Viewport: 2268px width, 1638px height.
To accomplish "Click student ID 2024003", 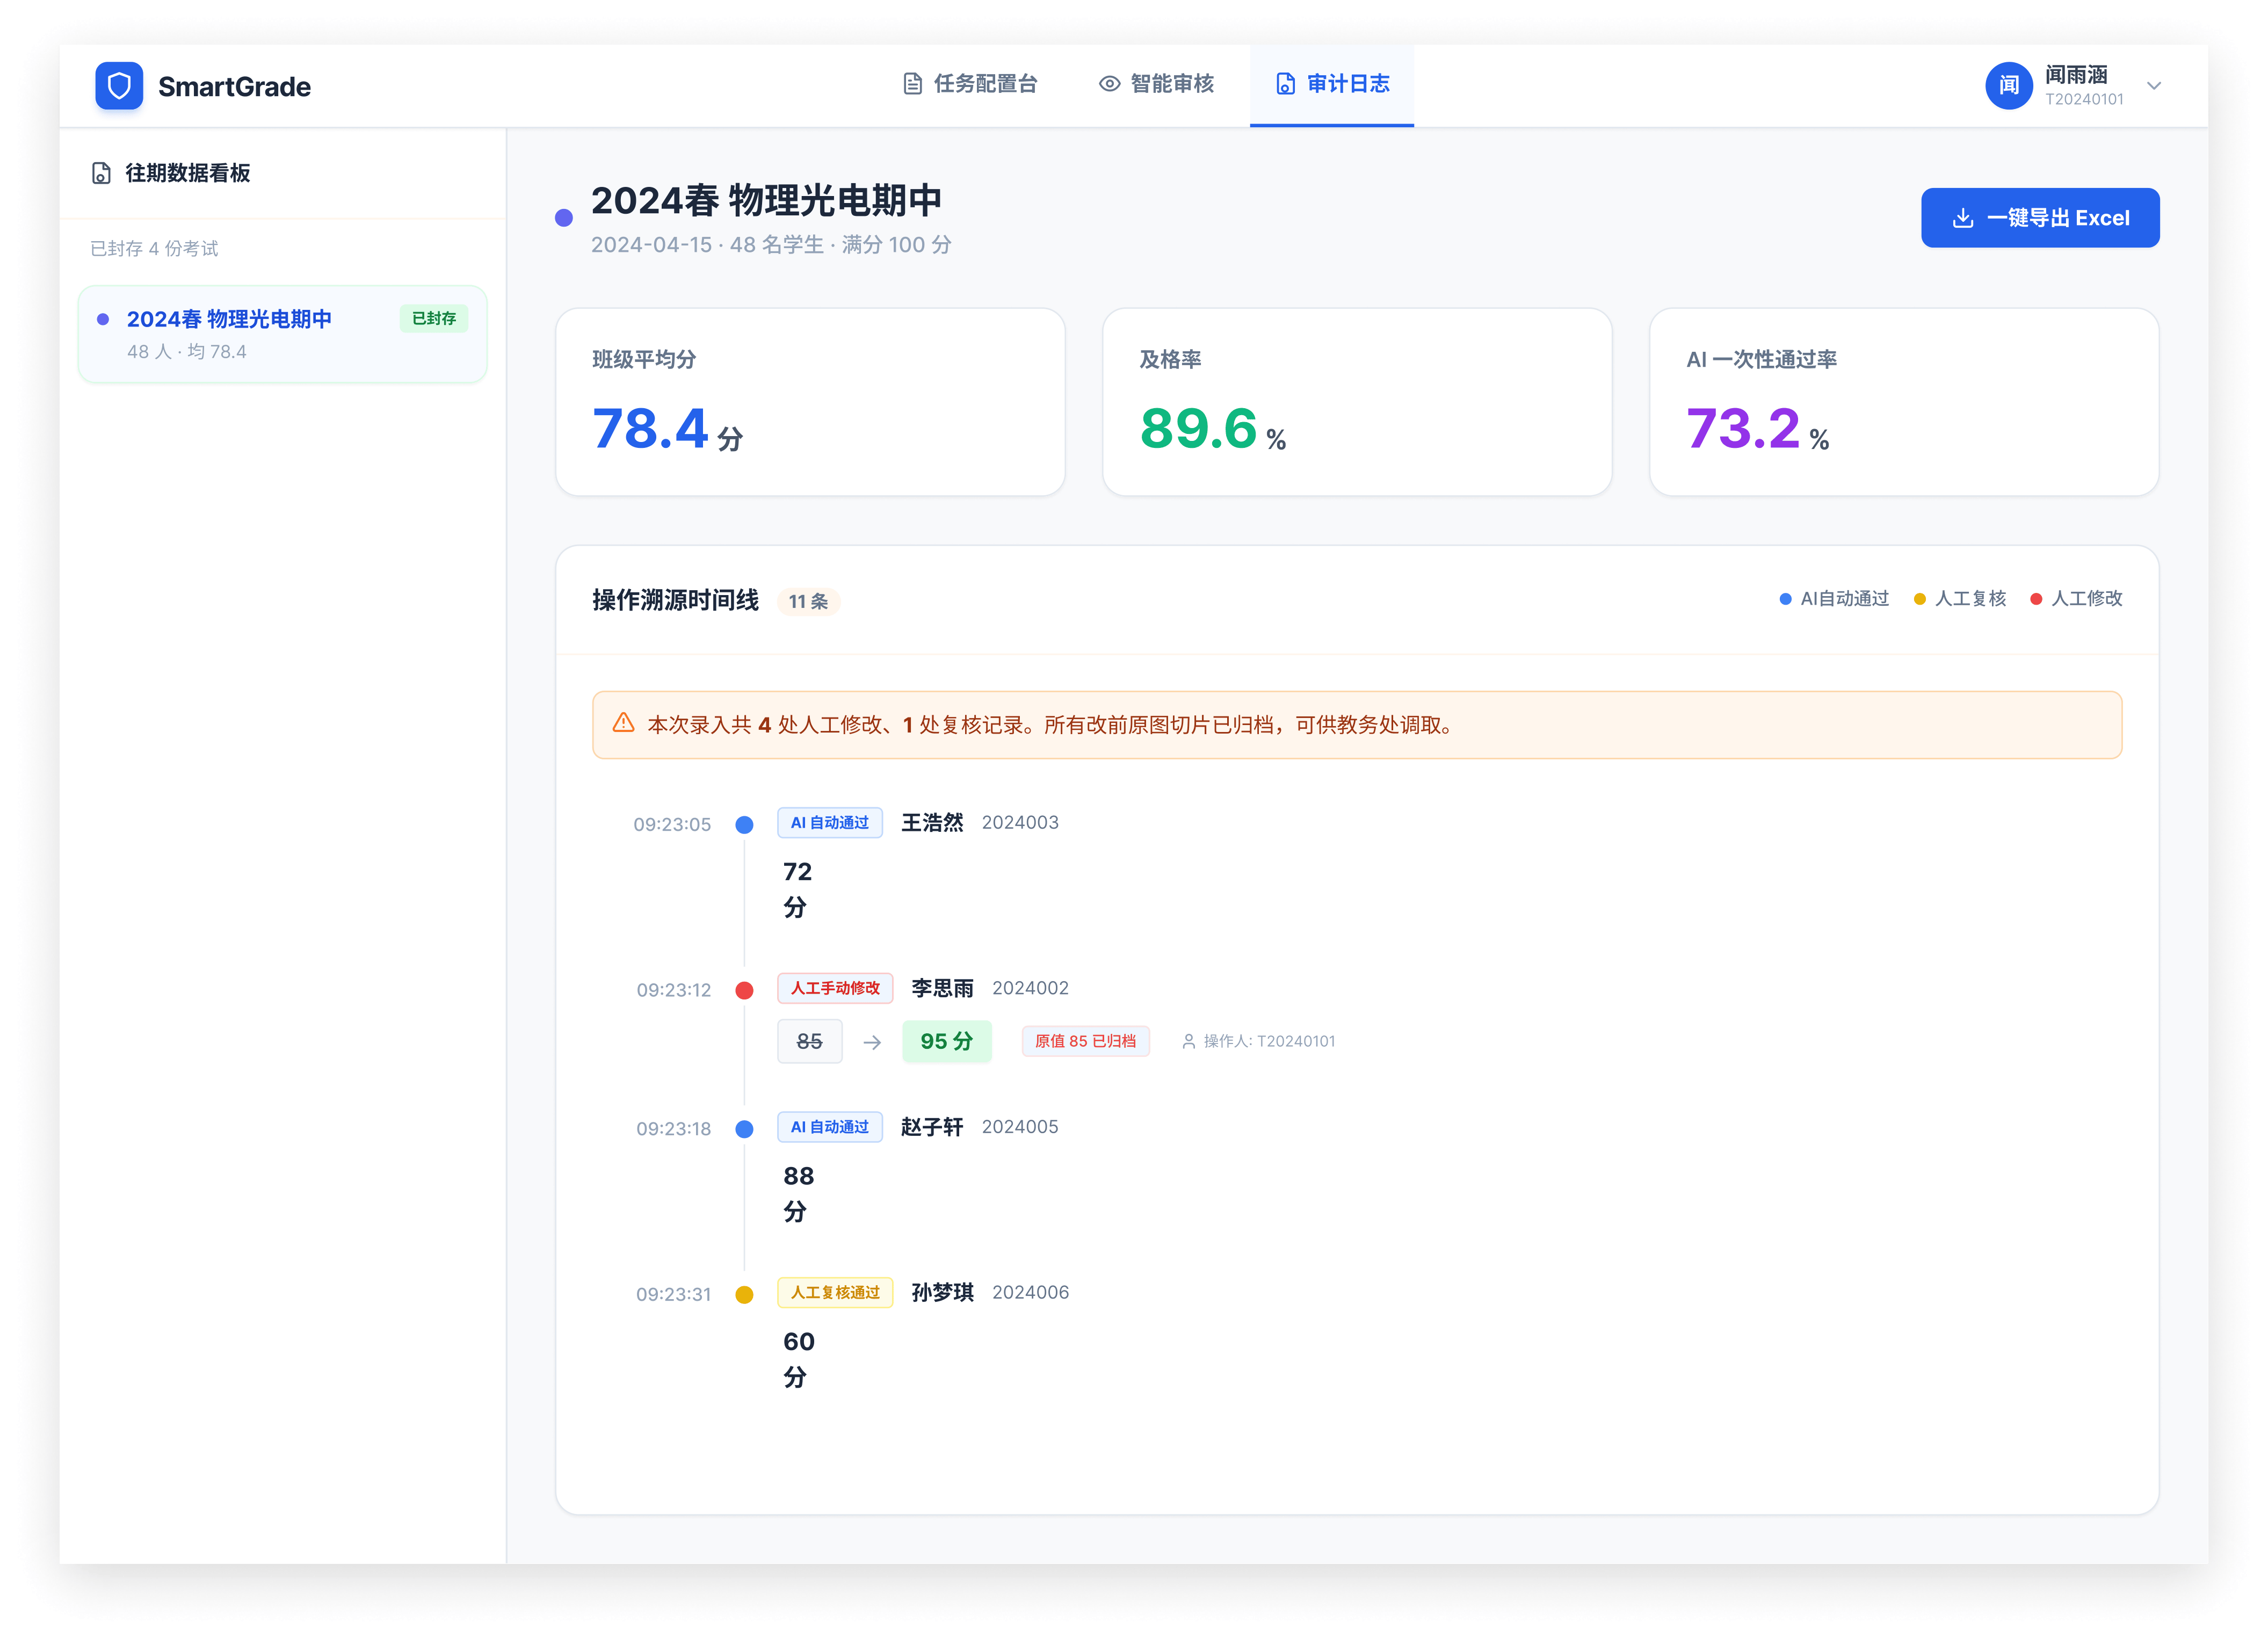I will pos(1020,822).
